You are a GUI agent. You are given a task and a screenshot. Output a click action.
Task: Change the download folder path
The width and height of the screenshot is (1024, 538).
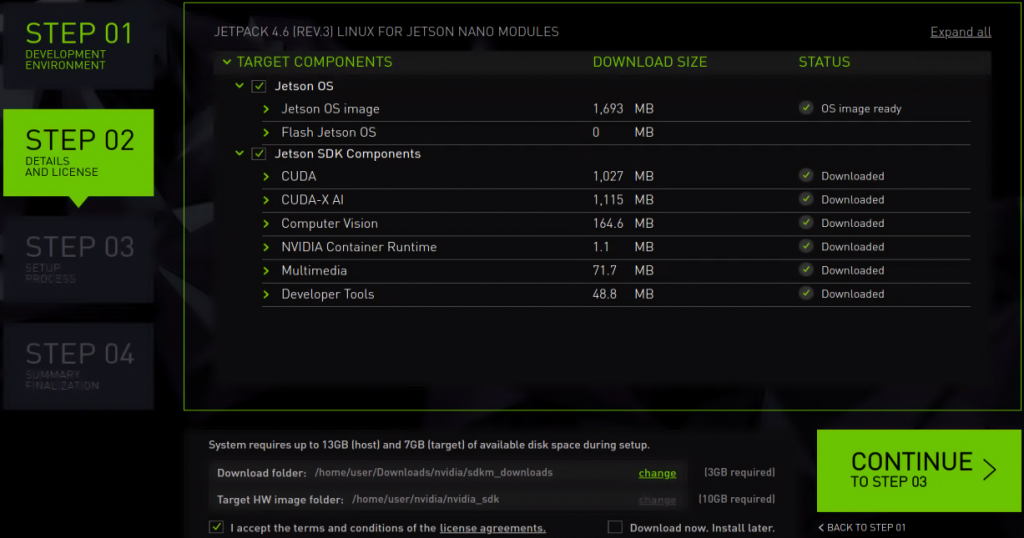pyautogui.click(x=657, y=473)
